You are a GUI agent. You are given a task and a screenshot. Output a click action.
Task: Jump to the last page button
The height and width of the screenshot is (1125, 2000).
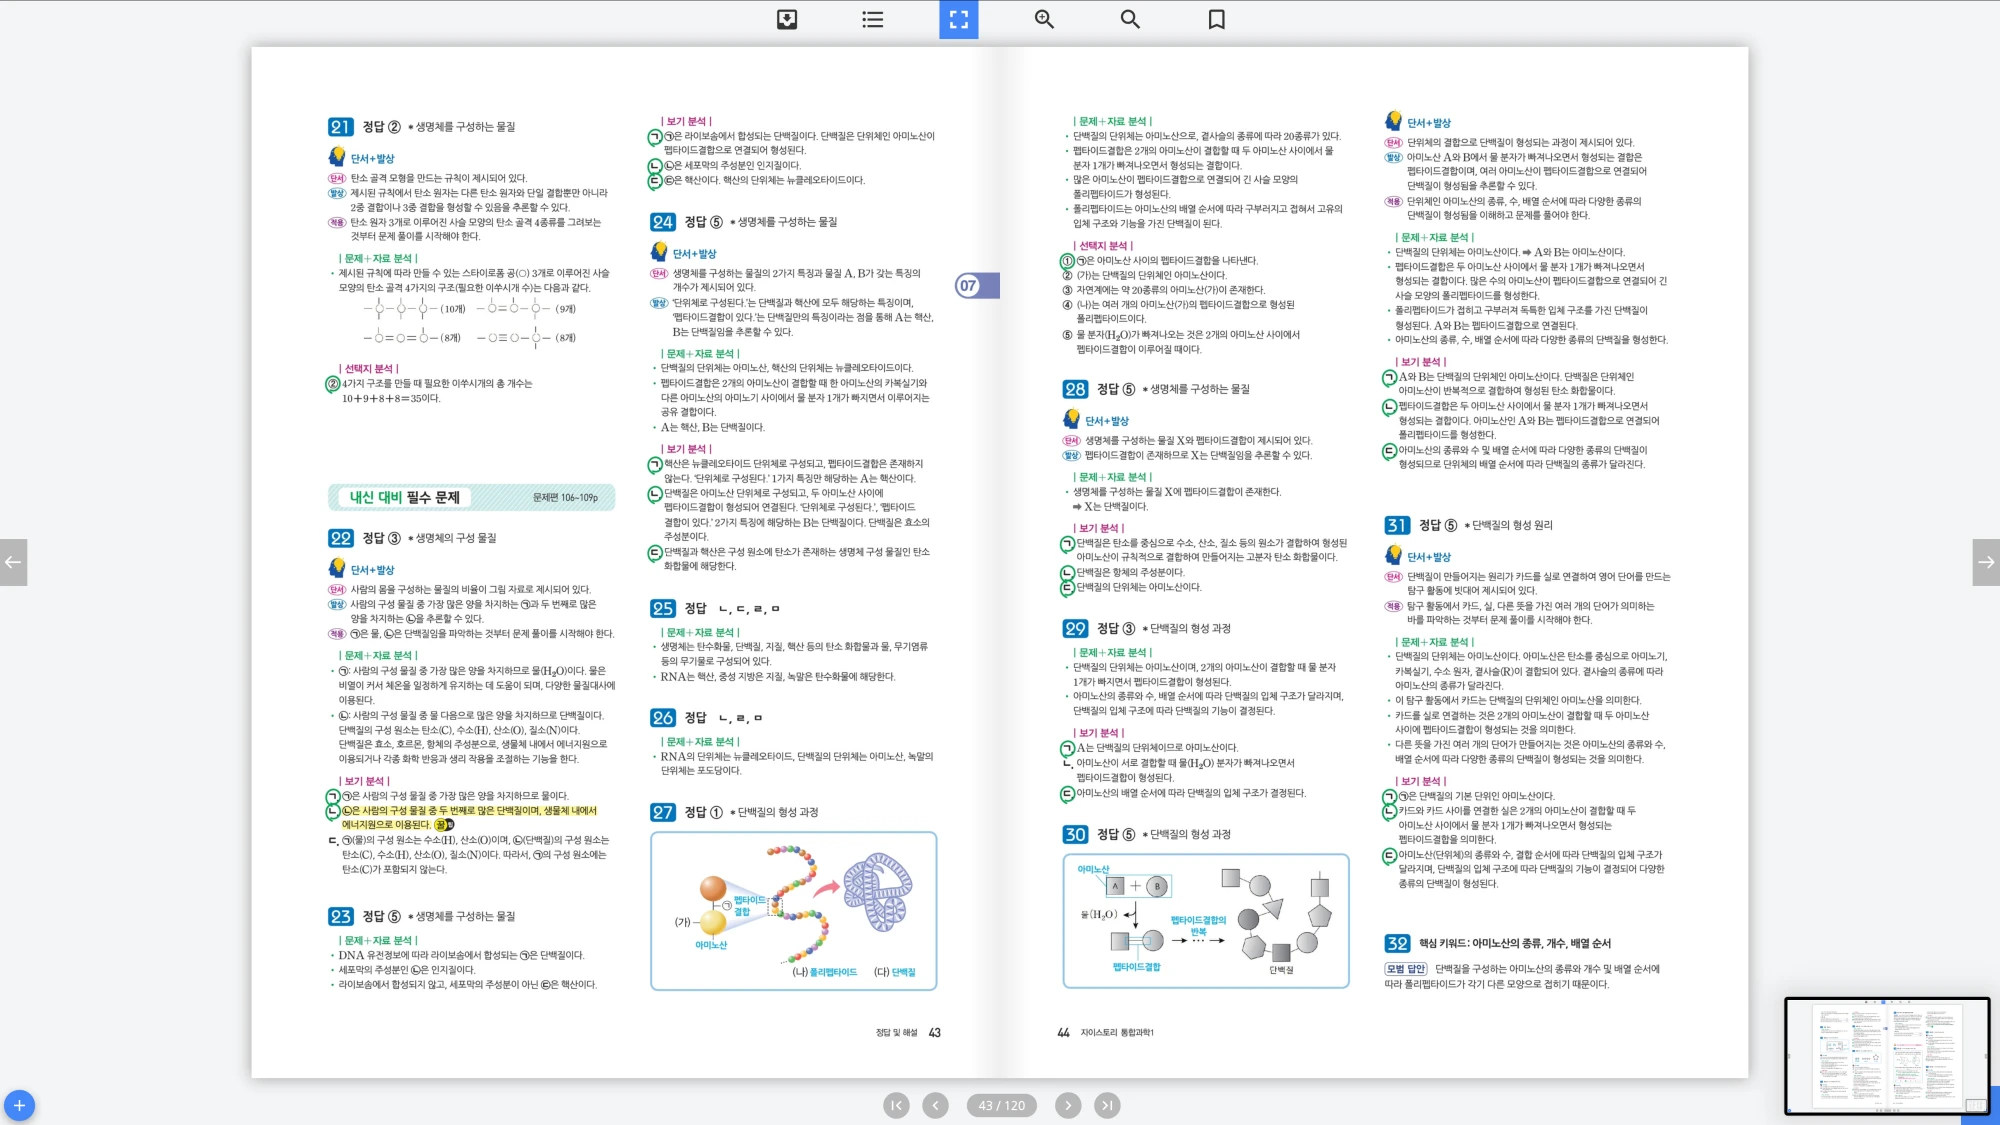point(1107,1105)
